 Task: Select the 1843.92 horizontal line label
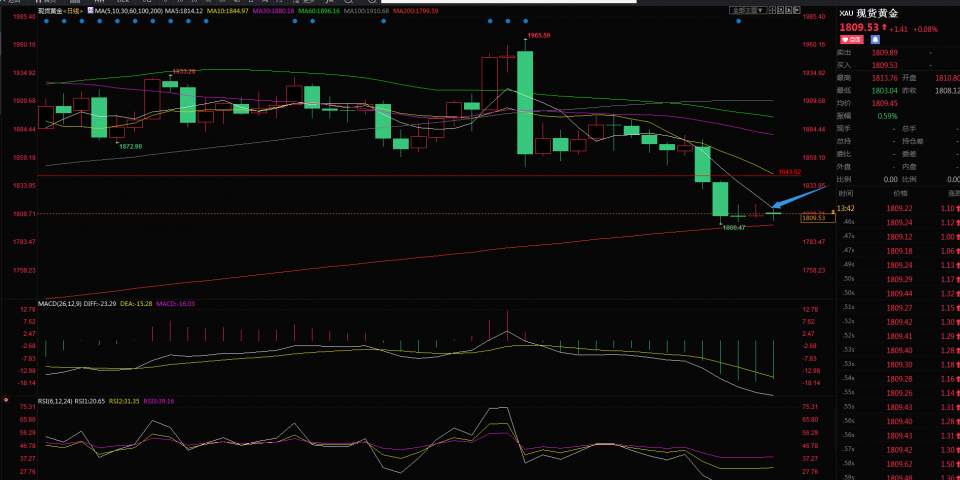(789, 172)
